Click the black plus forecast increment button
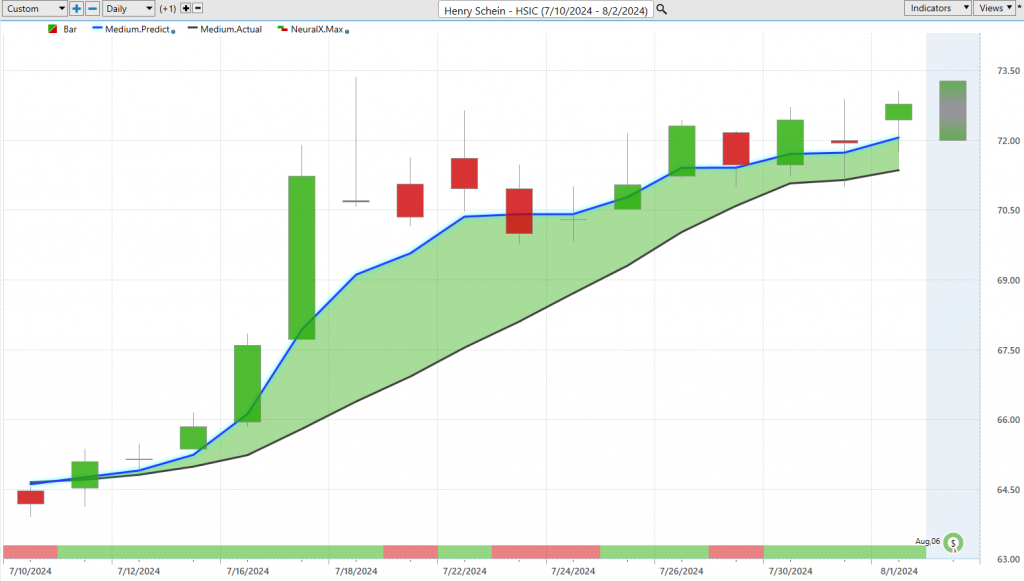This screenshot has height=581, width=1024. pos(186,8)
